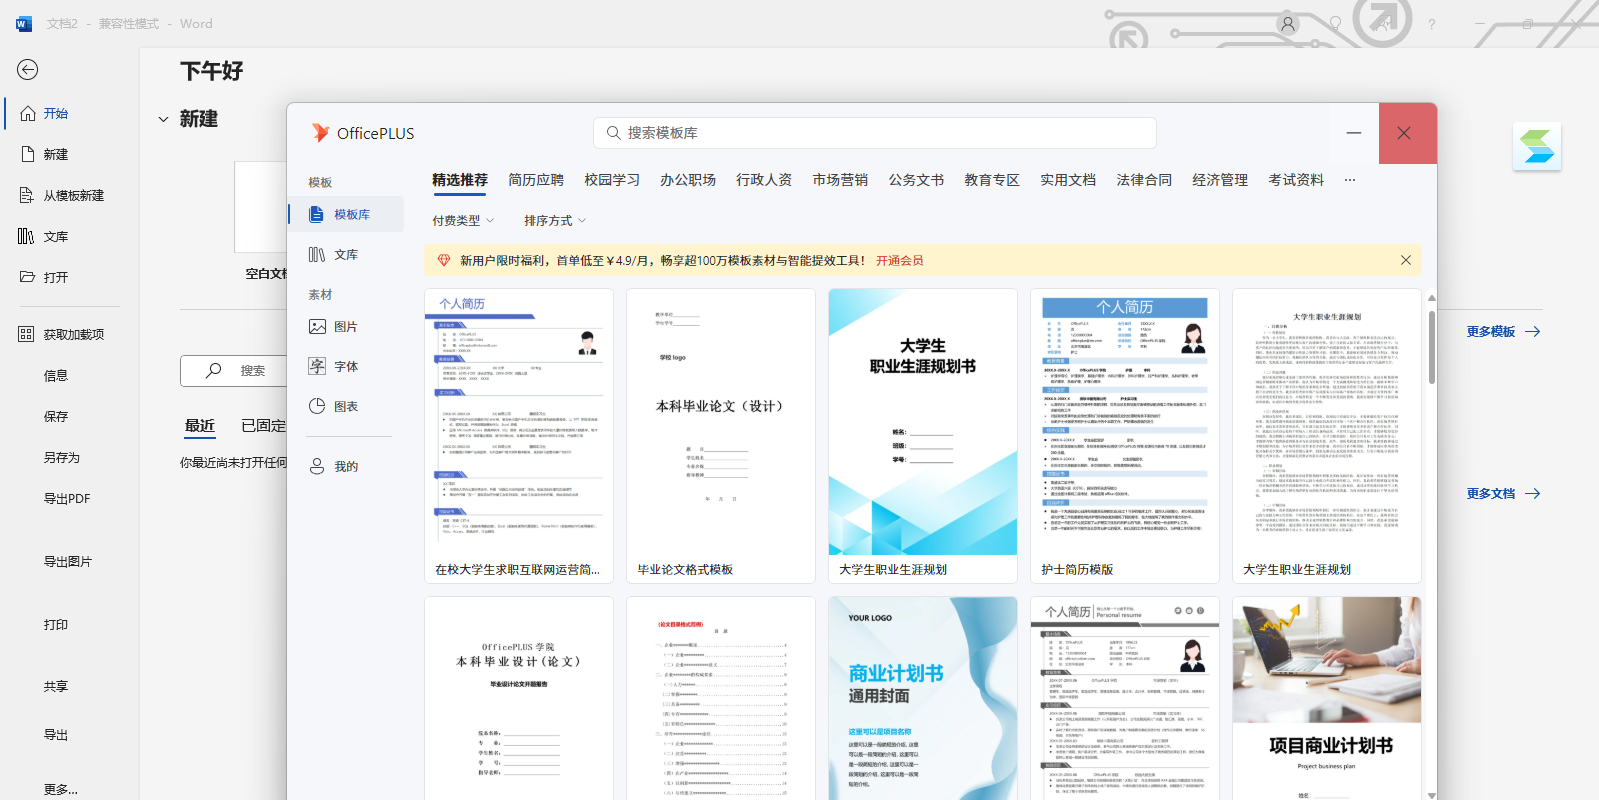Viewport: 1599px width, 800px height.
Task: Open OfficePLUS 学院本科毕业设计 template
Action: [519, 698]
